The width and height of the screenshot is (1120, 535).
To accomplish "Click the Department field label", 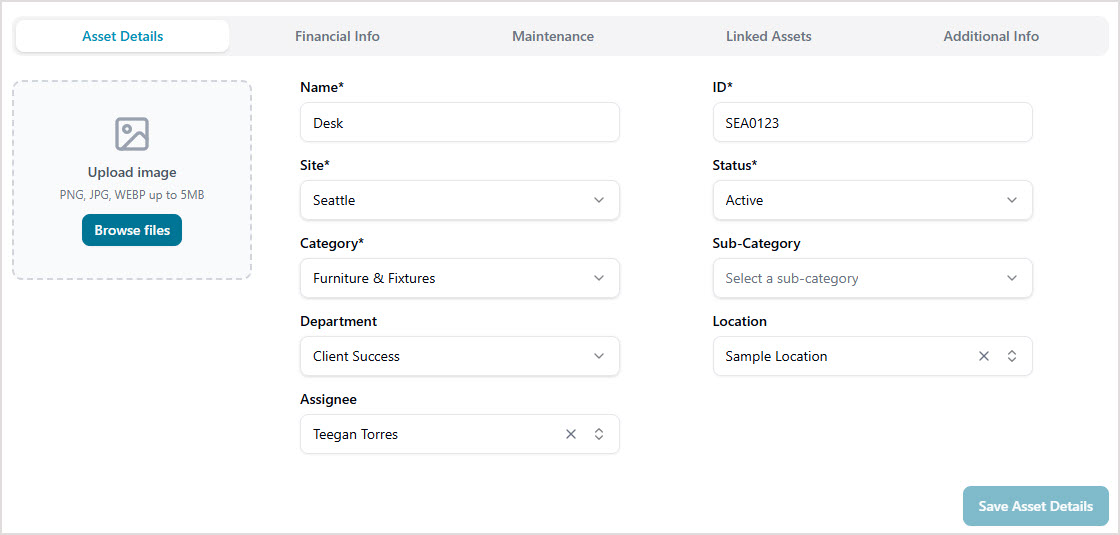I will (x=339, y=321).
